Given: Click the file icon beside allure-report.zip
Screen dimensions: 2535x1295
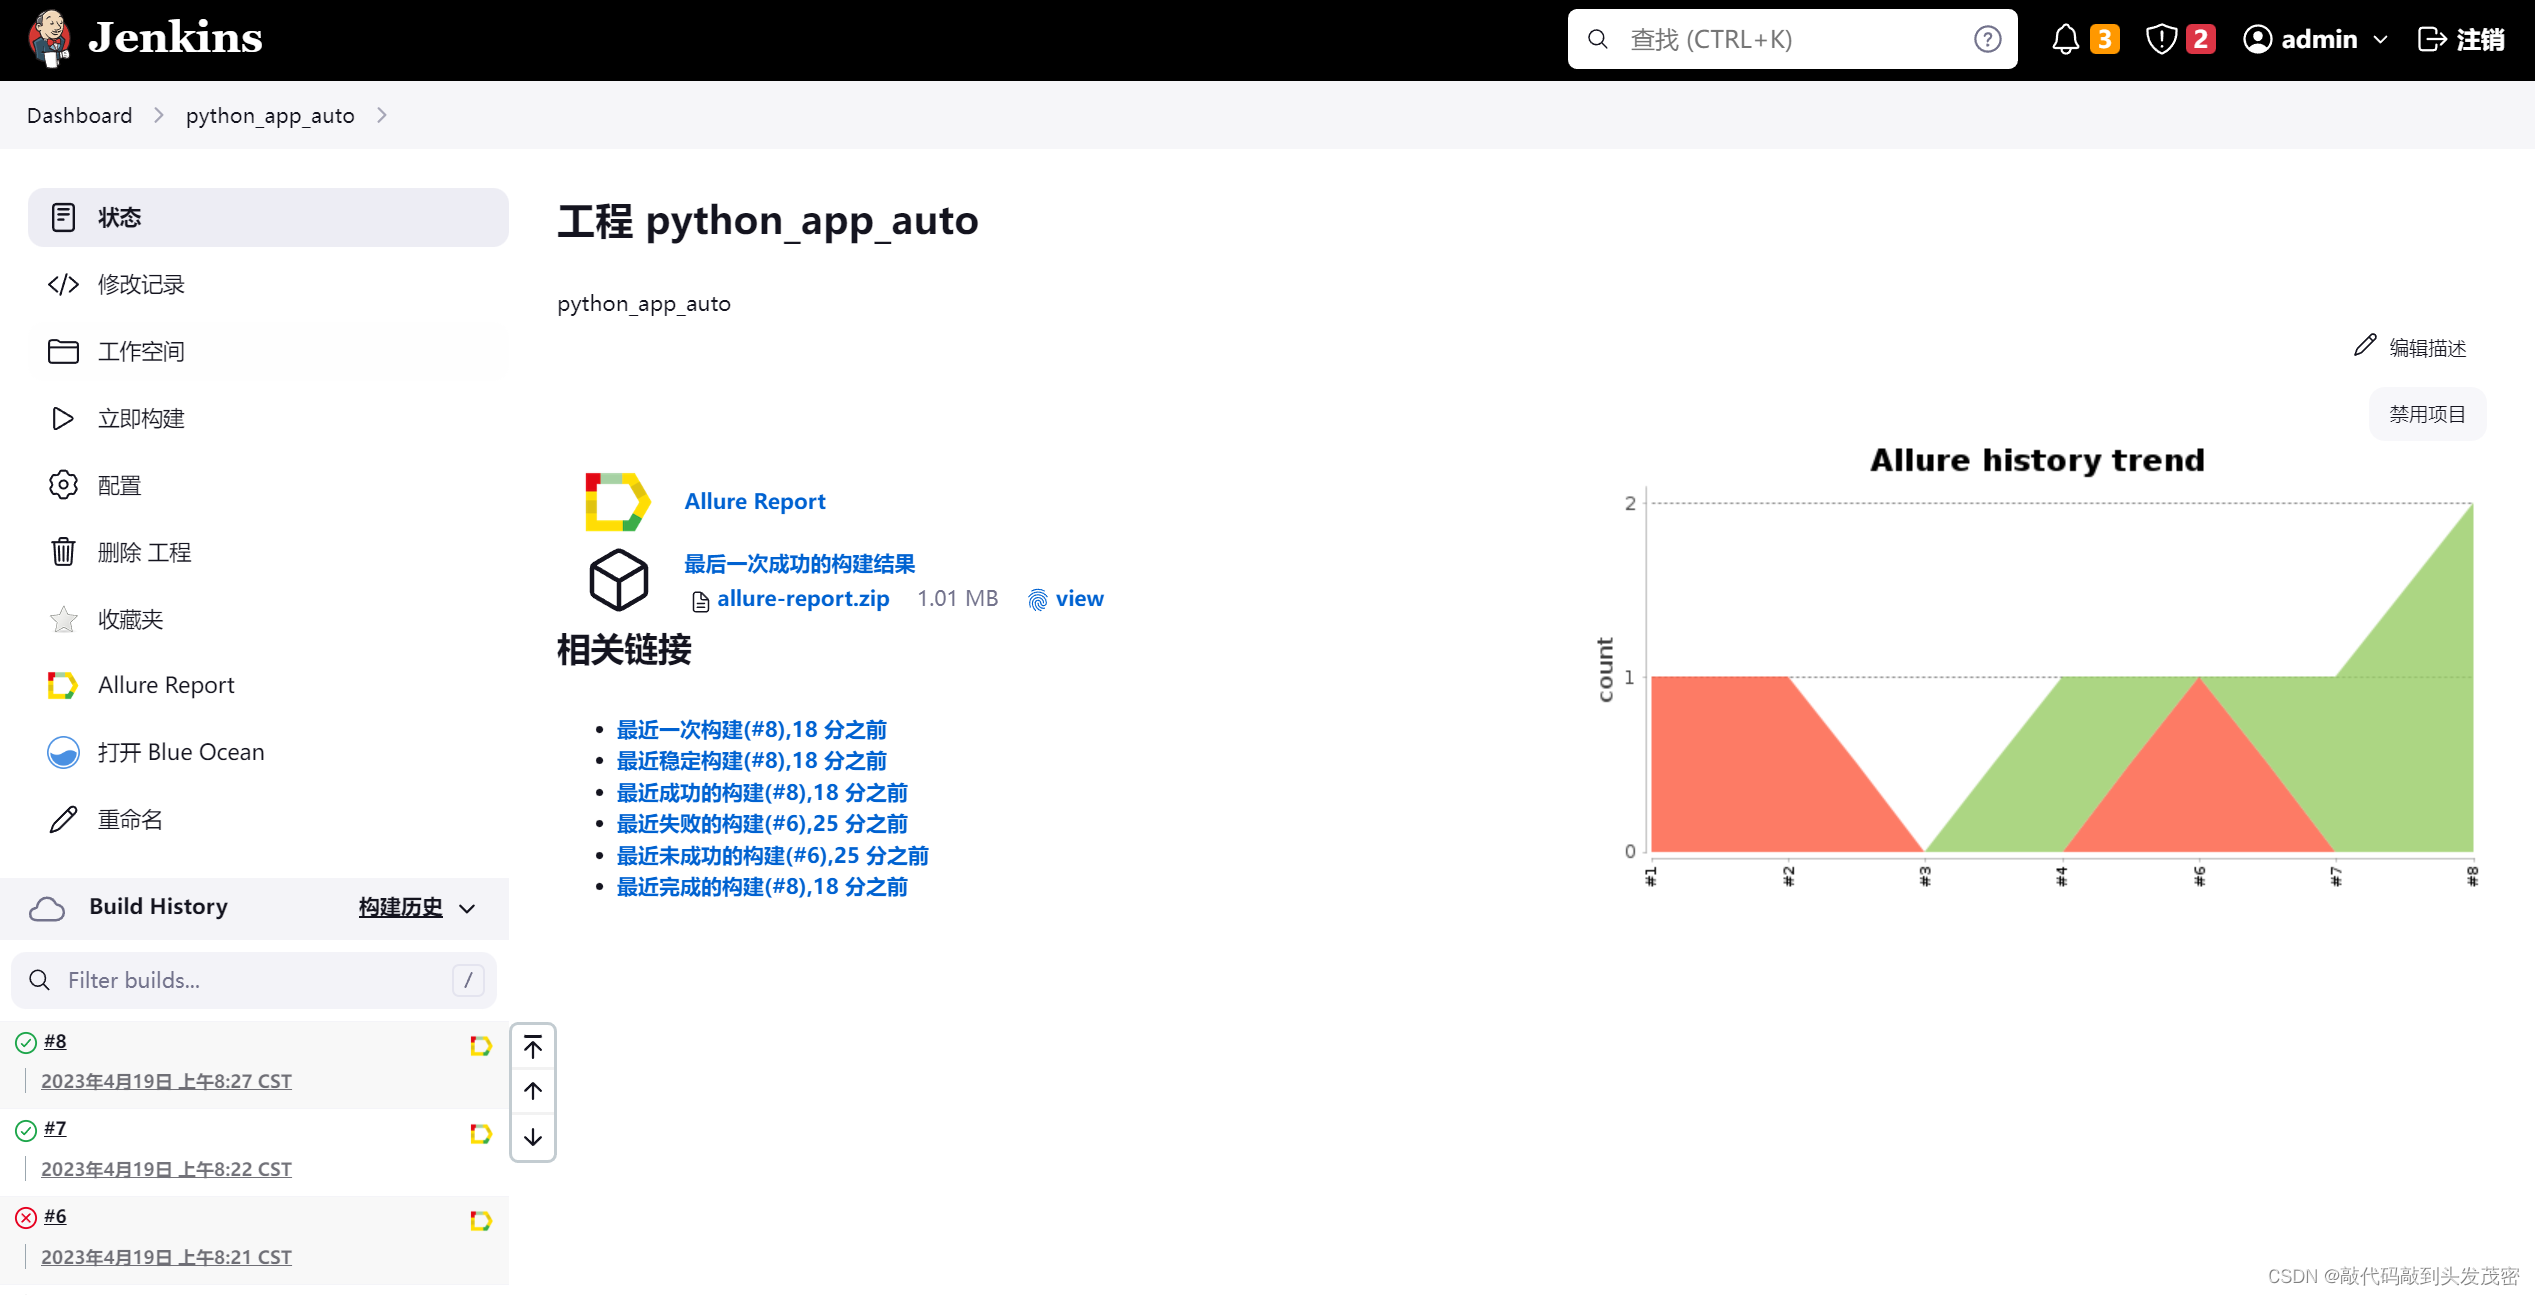Looking at the screenshot, I should click(700, 600).
